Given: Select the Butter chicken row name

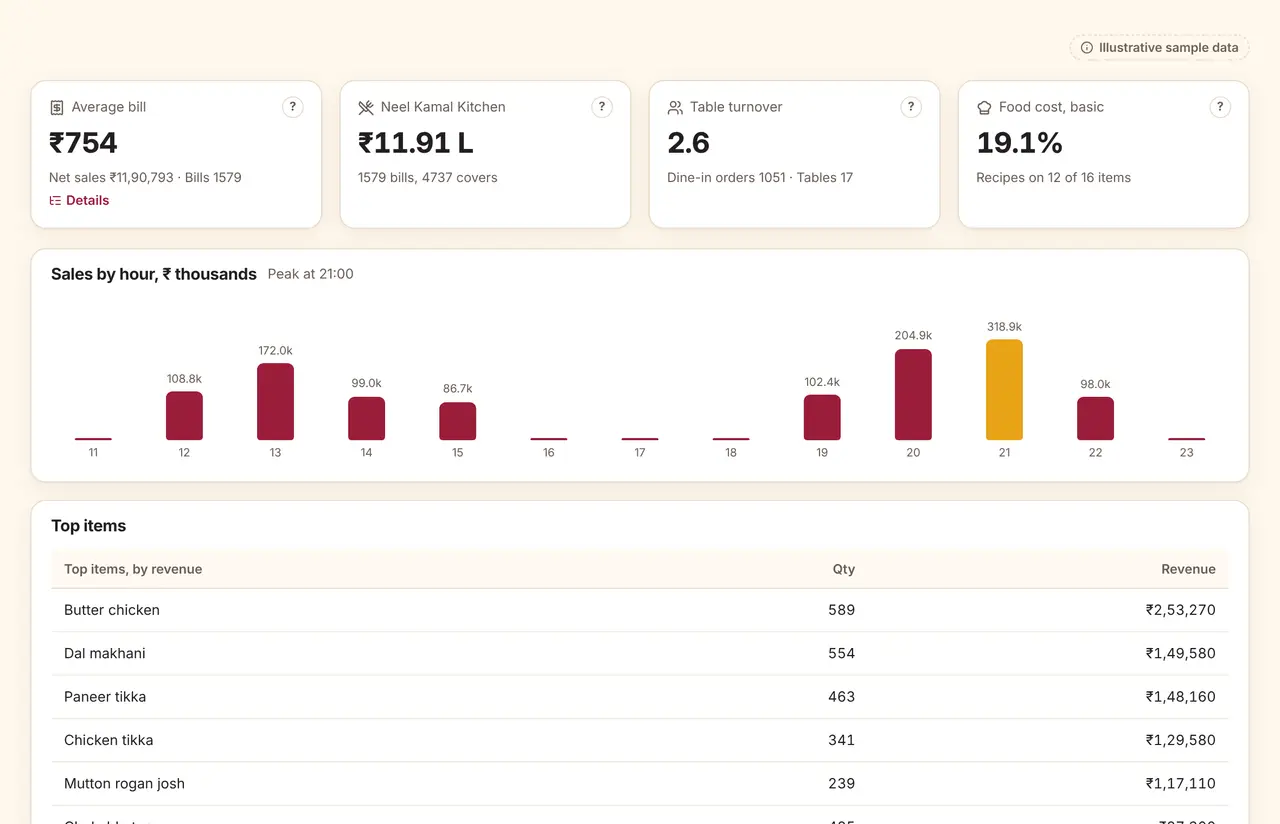Looking at the screenshot, I should click(112, 610).
